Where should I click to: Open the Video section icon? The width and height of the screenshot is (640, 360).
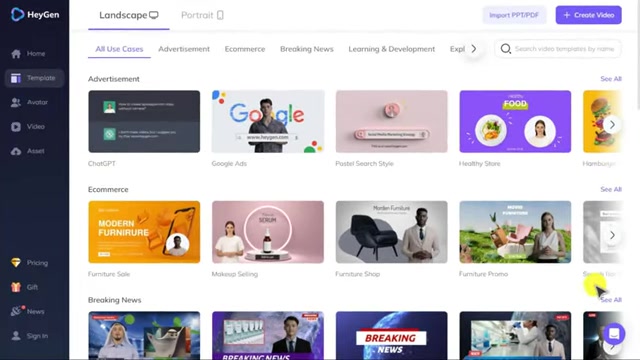coord(16,127)
